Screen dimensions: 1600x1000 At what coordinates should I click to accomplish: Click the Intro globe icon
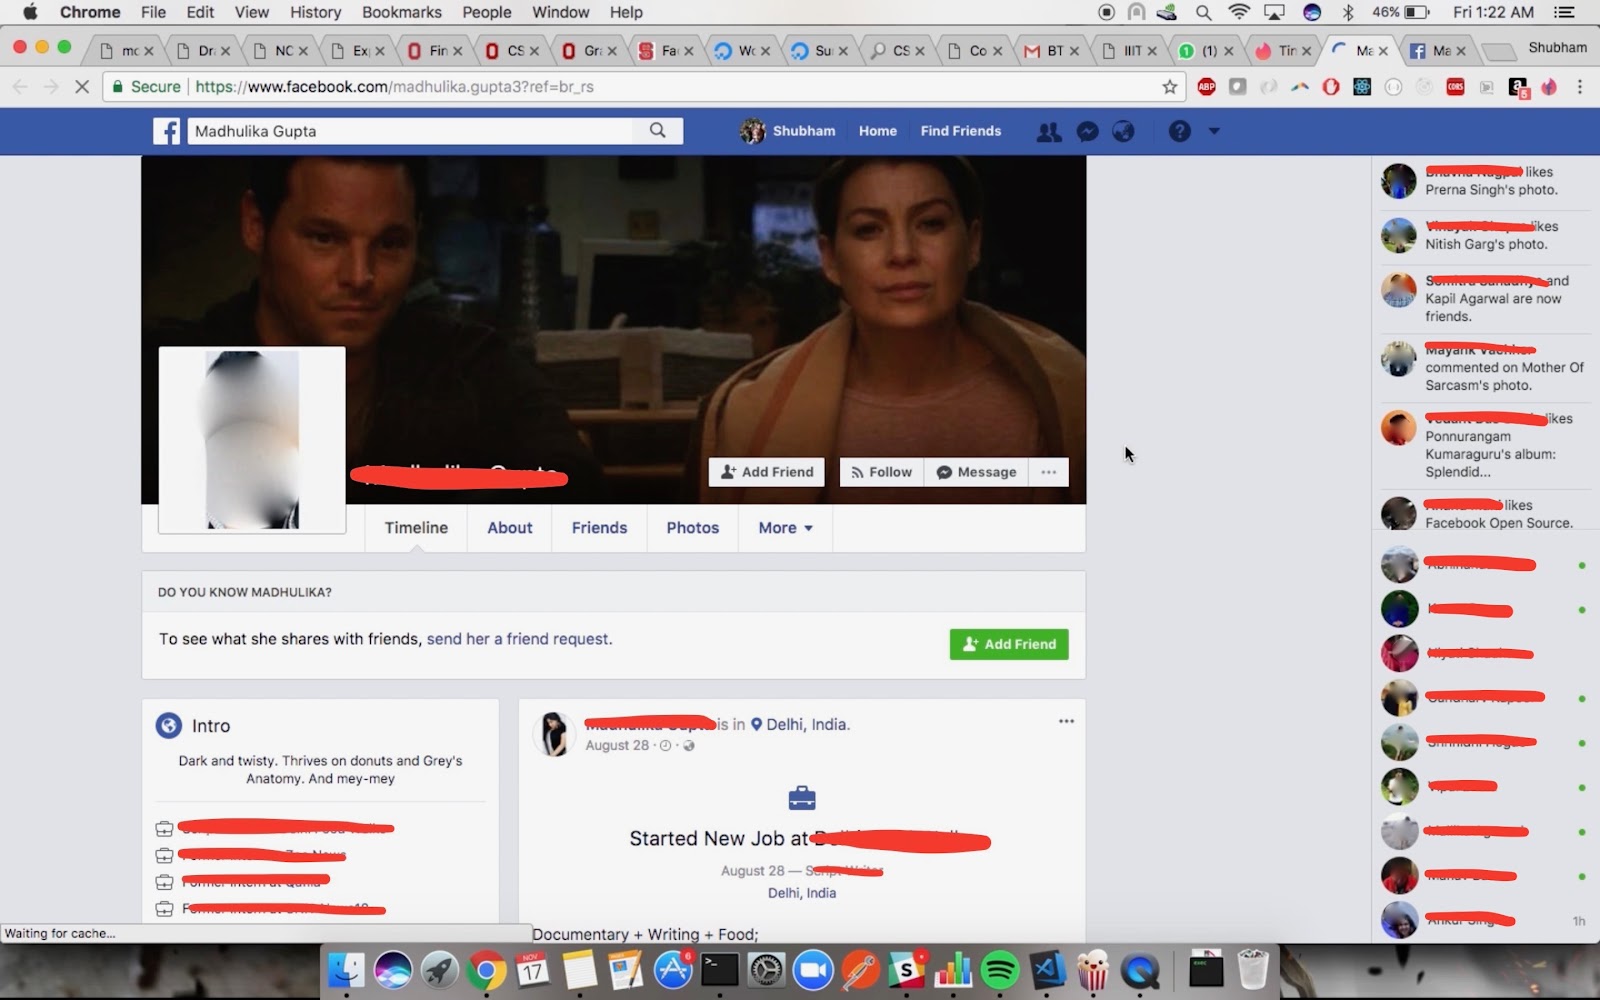pyautogui.click(x=168, y=725)
